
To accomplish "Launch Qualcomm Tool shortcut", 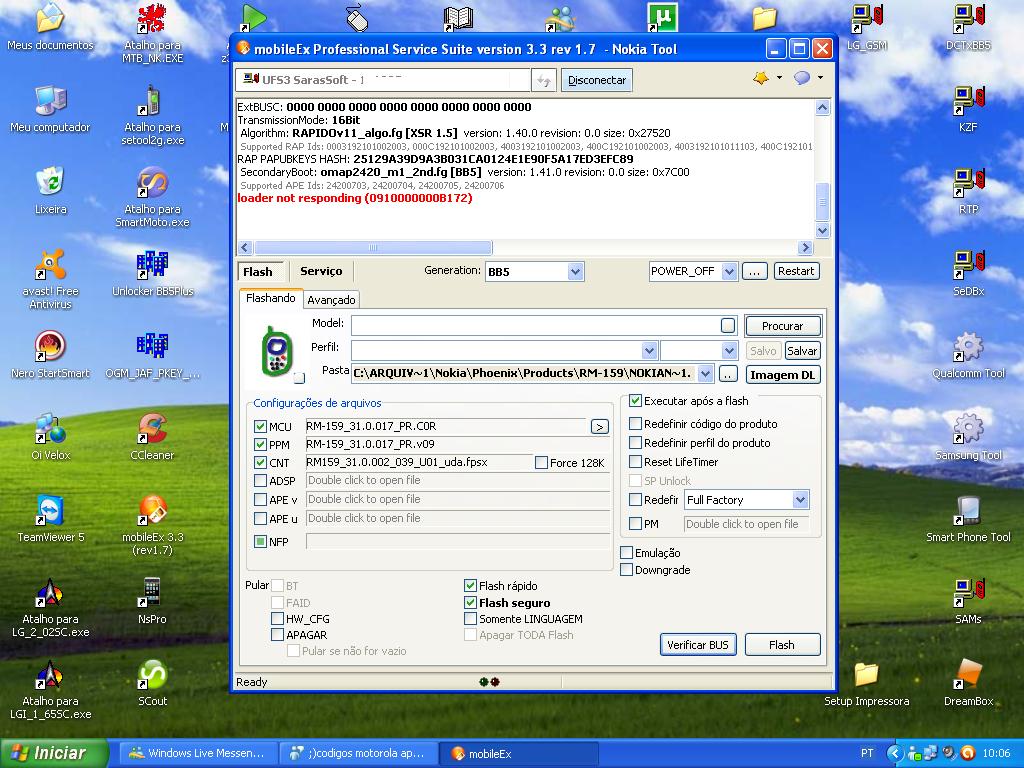I will 968,355.
